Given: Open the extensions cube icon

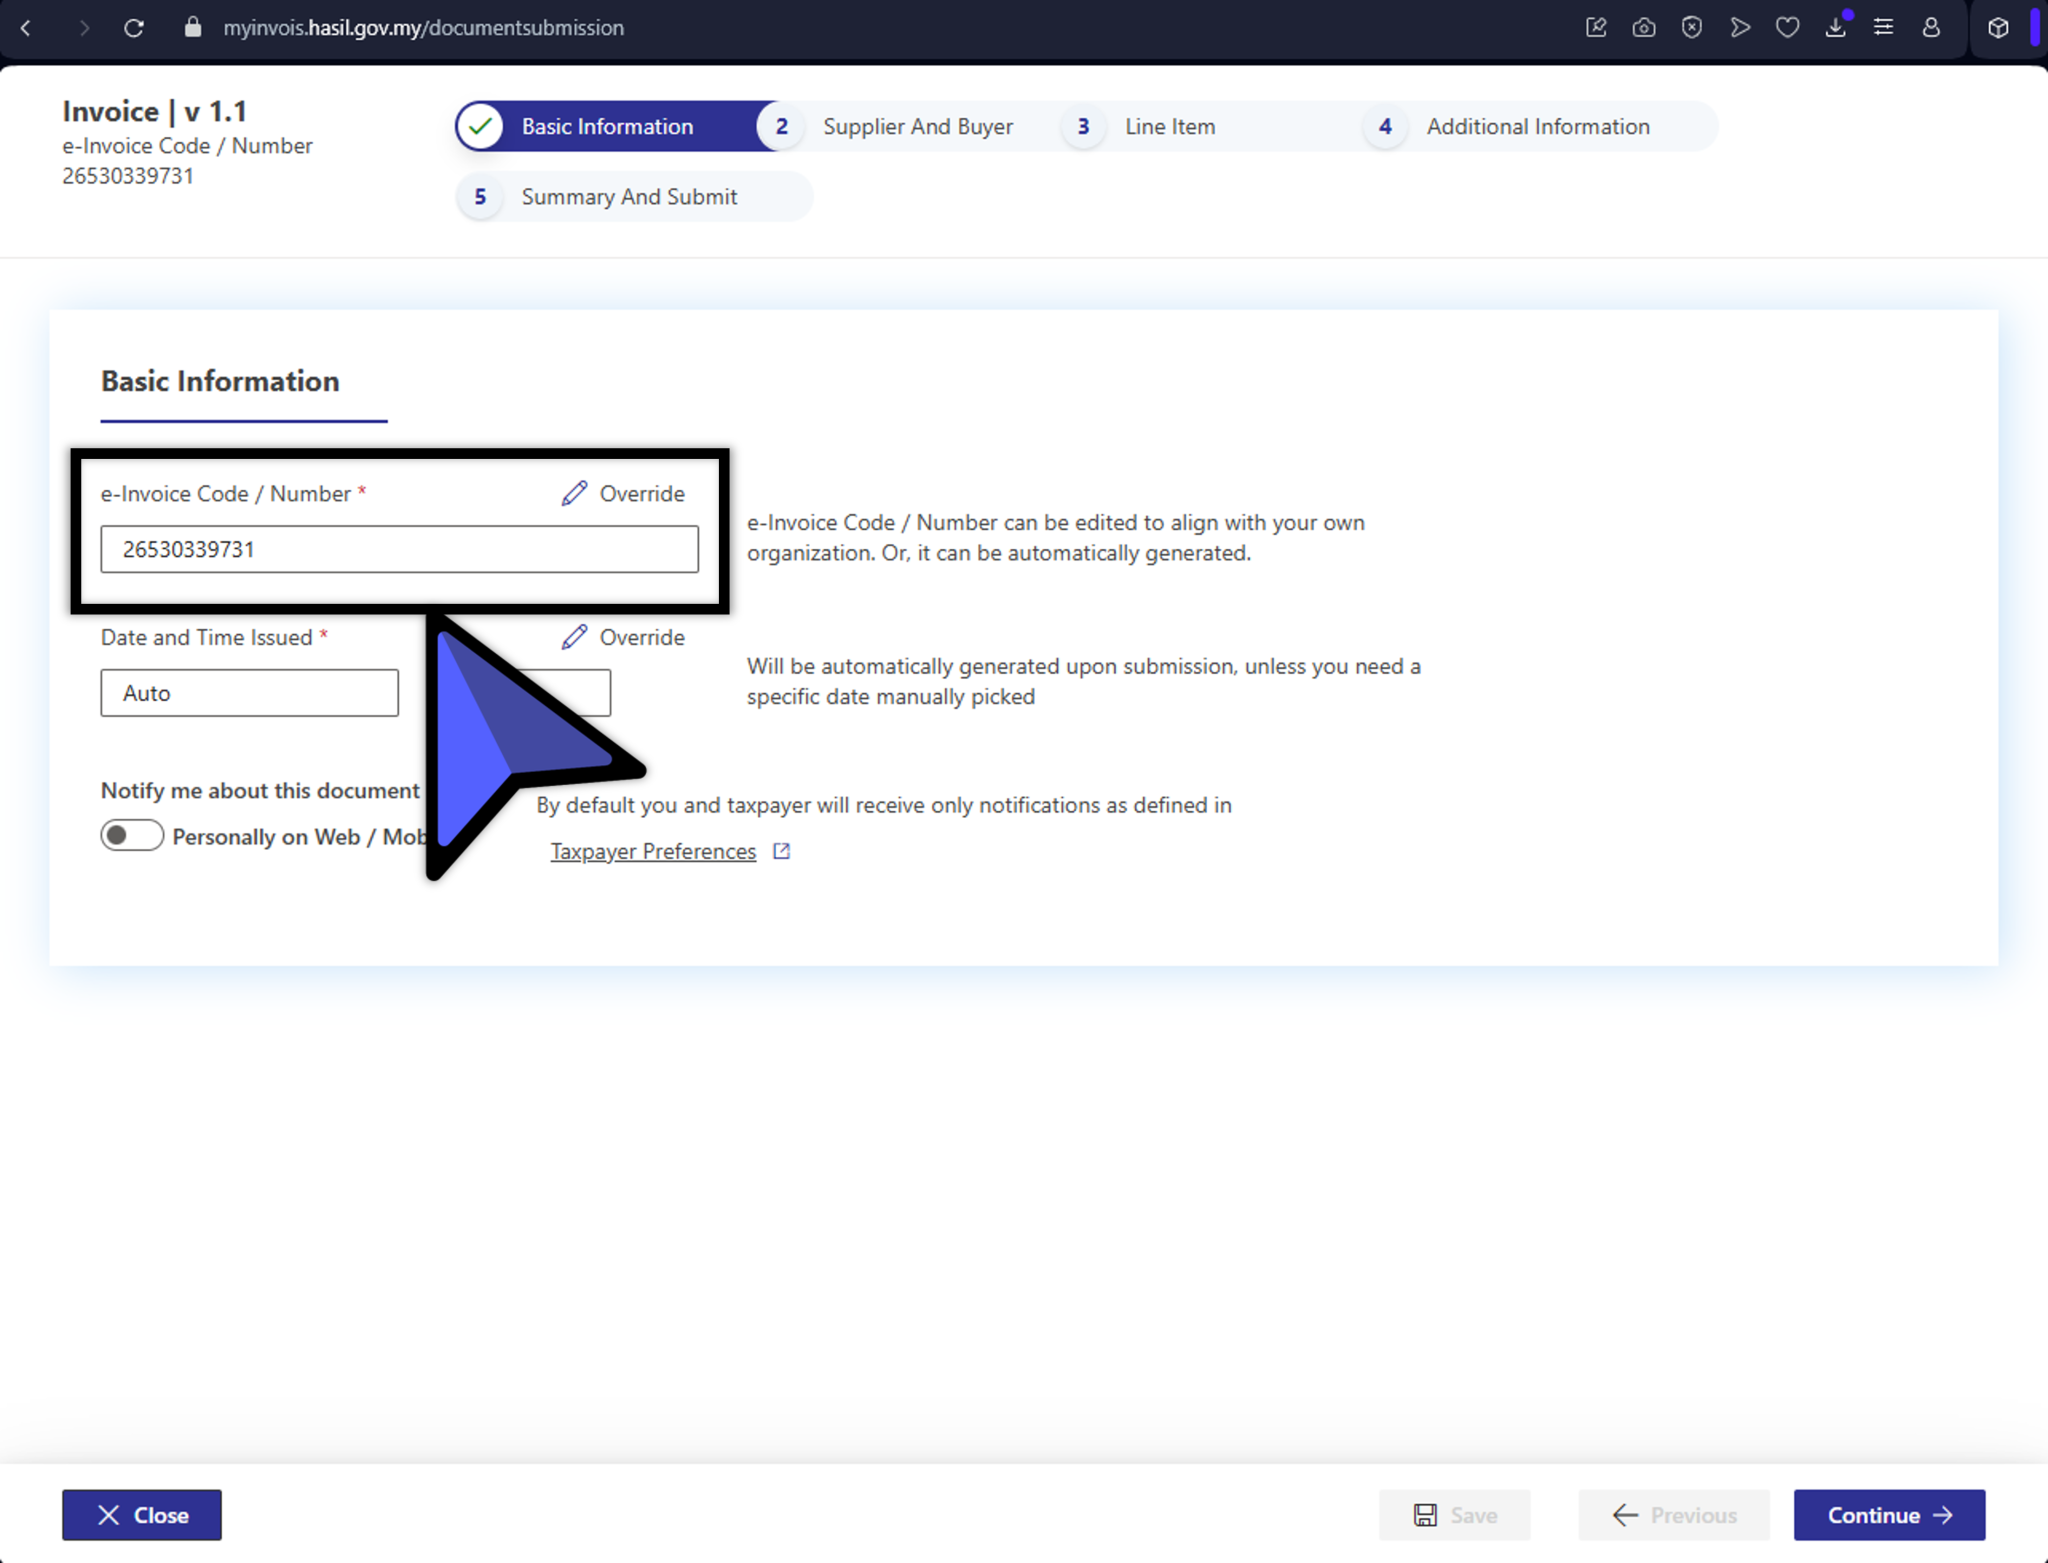Looking at the screenshot, I should pos(1998,28).
